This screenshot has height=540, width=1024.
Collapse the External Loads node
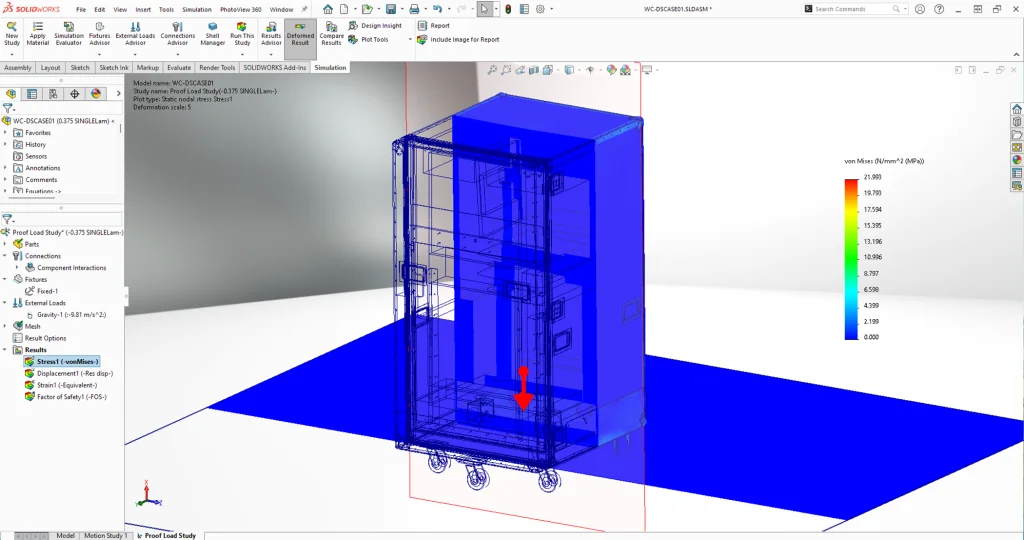pos(6,303)
